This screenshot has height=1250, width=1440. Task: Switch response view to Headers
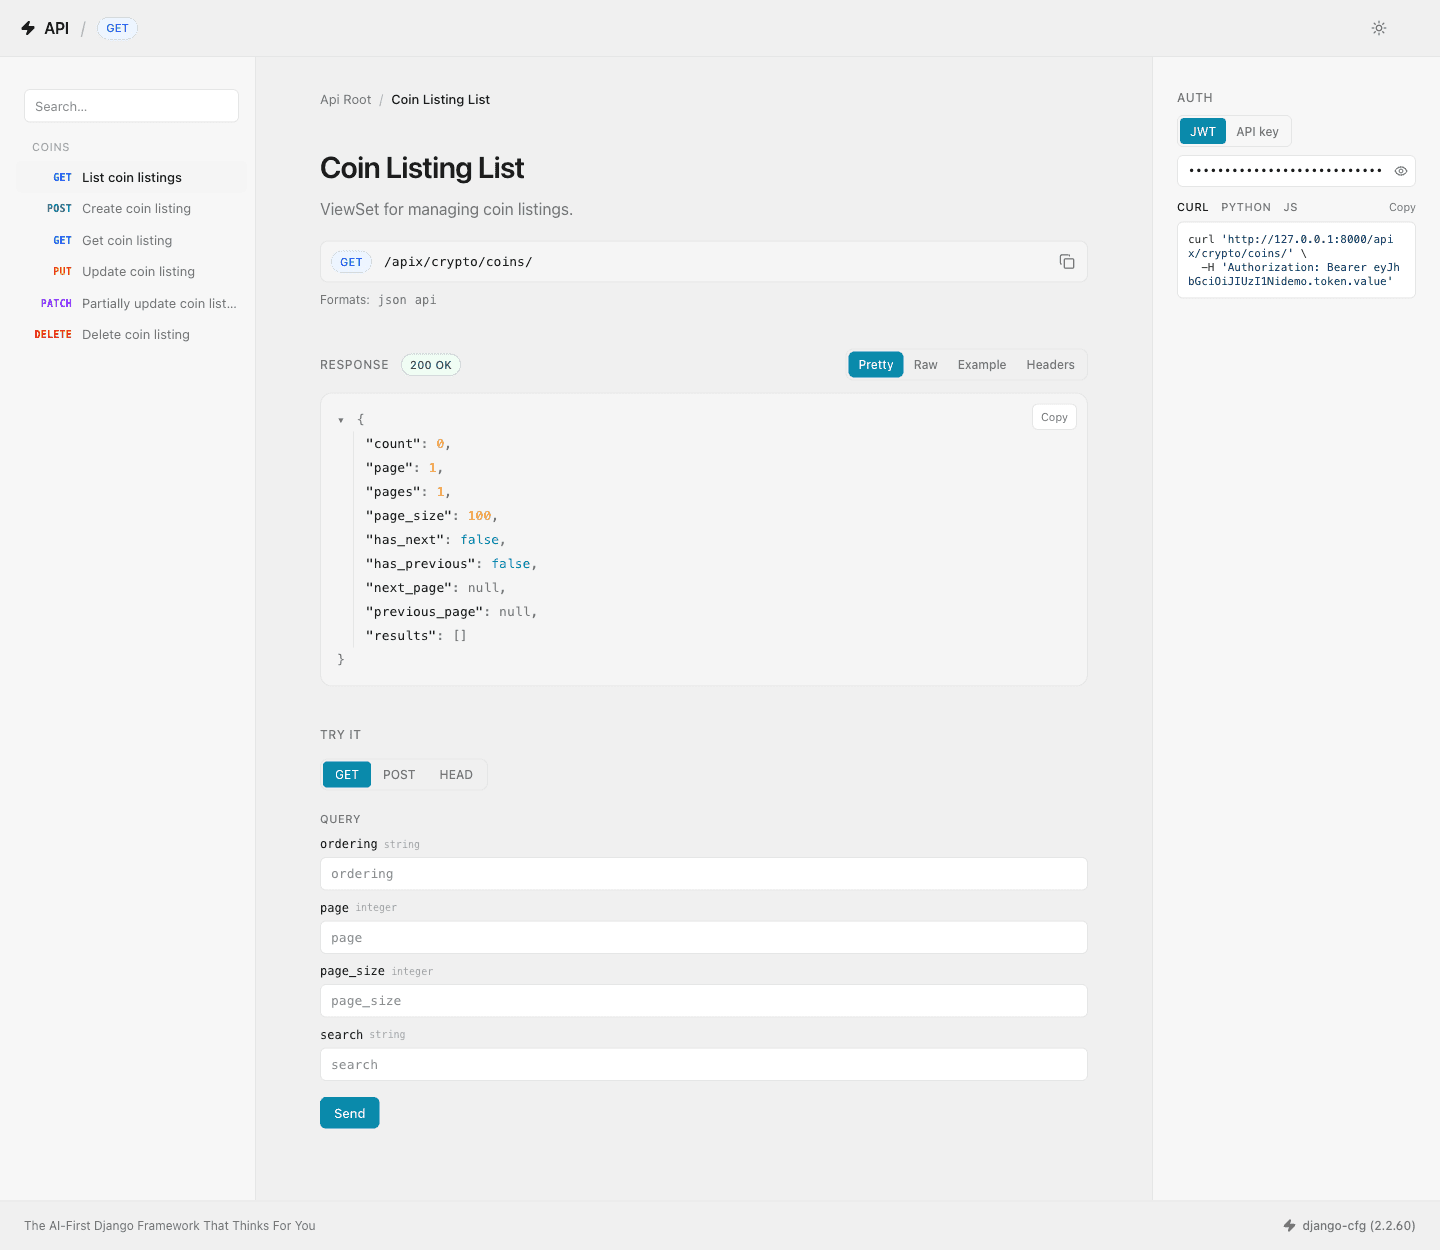coord(1050,365)
